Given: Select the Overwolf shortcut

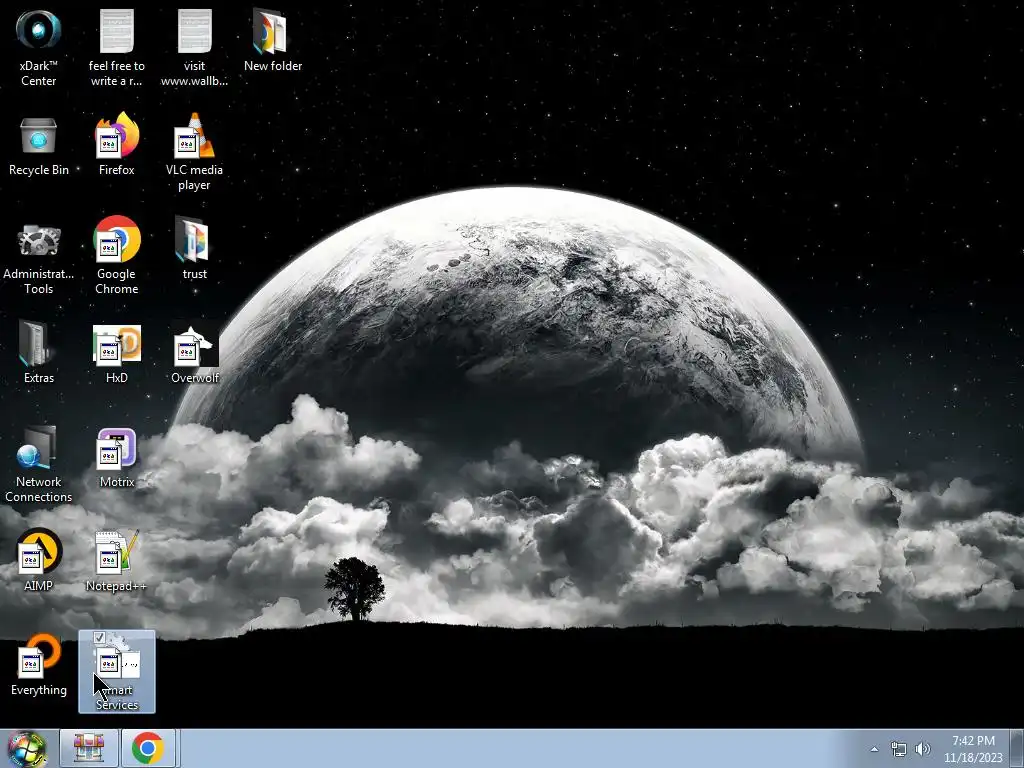Looking at the screenshot, I should pyautogui.click(x=194, y=354).
